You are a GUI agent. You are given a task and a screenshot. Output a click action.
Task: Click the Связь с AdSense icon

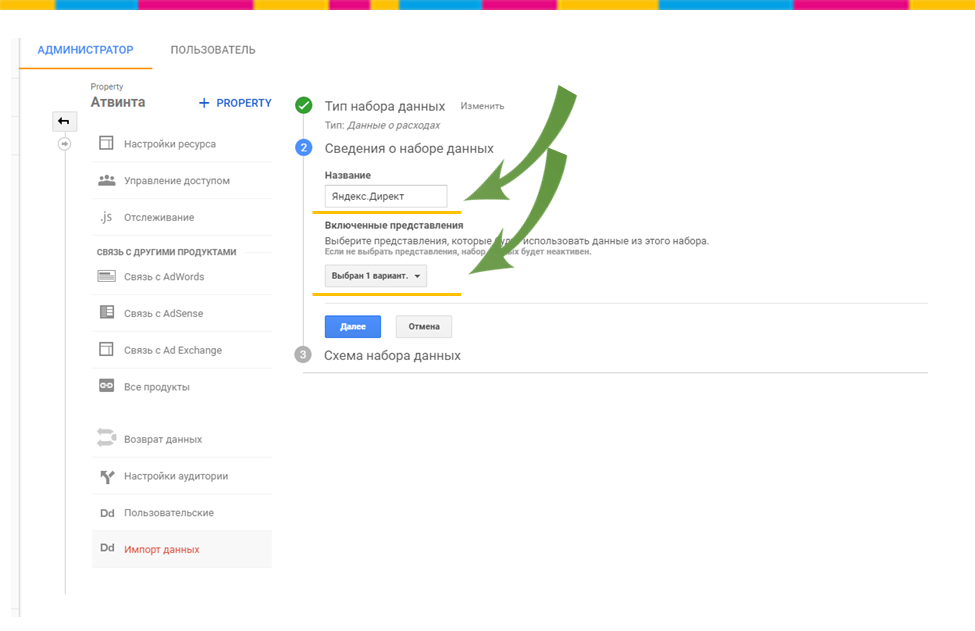pos(107,312)
